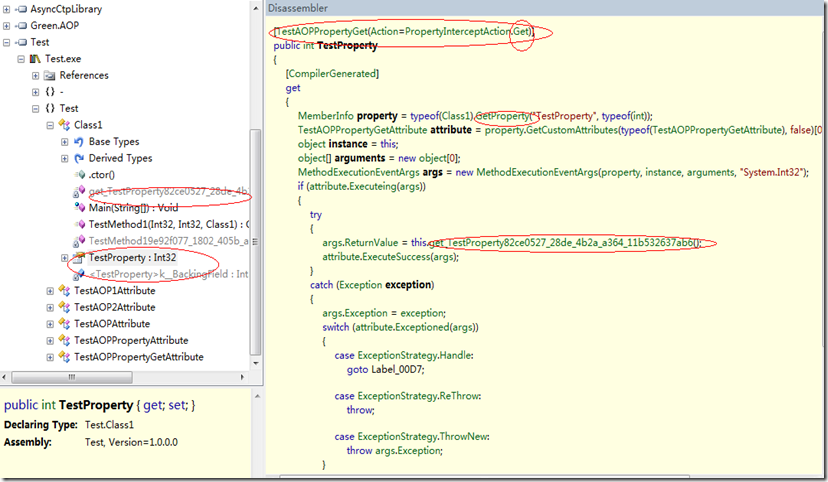The width and height of the screenshot is (828, 482).
Task: Expand the AsyncCtpLibrary assembly node
Action: [6, 9]
